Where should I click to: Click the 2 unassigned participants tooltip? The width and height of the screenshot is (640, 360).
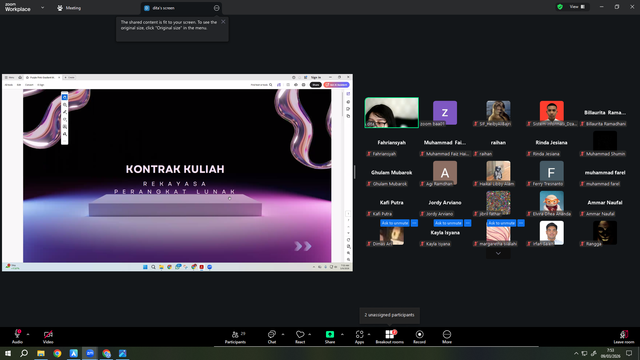389,315
